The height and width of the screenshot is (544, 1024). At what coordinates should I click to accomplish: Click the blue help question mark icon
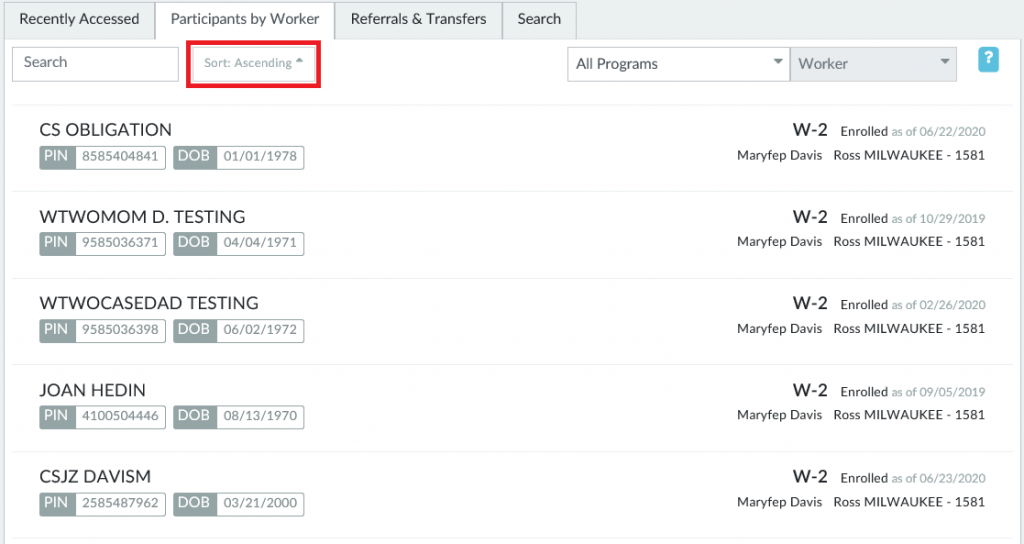(988, 60)
